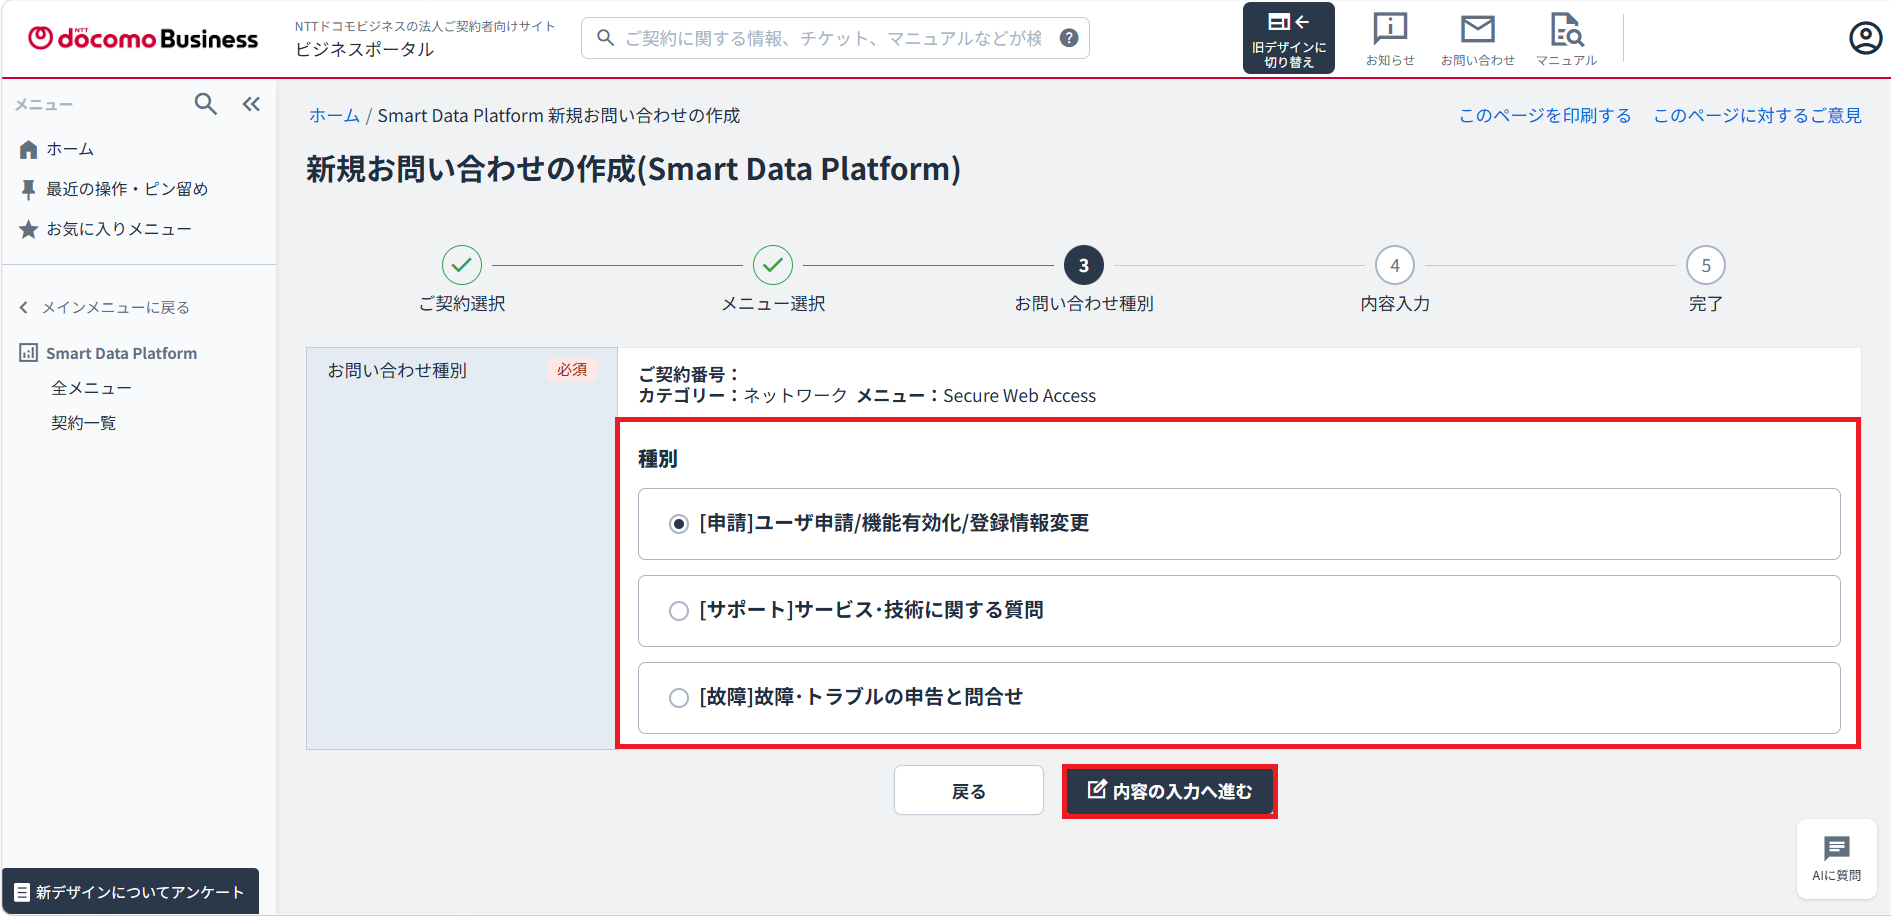The height and width of the screenshot is (916, 1891).
Task: Focus the header search input field
Action: pos(834,38)
